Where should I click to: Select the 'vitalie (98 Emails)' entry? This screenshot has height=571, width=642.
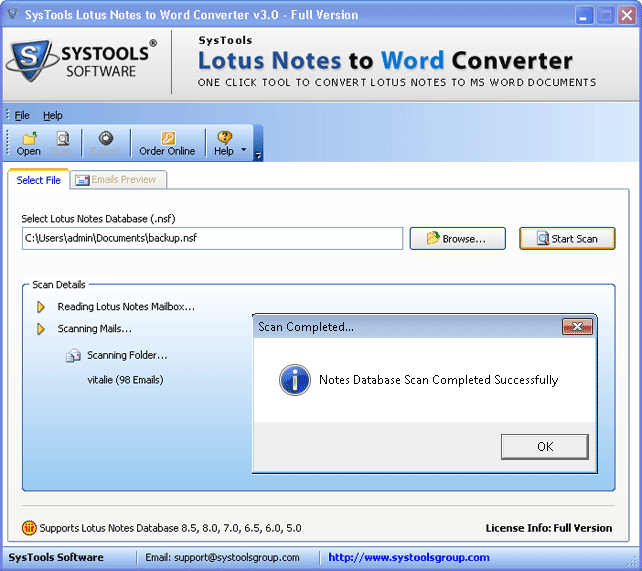click(125, 380)
